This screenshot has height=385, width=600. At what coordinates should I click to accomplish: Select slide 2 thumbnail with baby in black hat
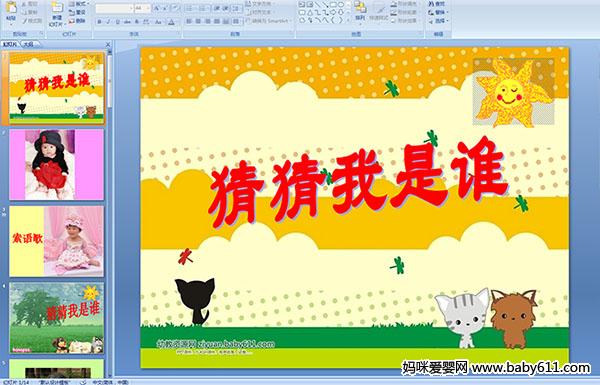coord(57,165)
